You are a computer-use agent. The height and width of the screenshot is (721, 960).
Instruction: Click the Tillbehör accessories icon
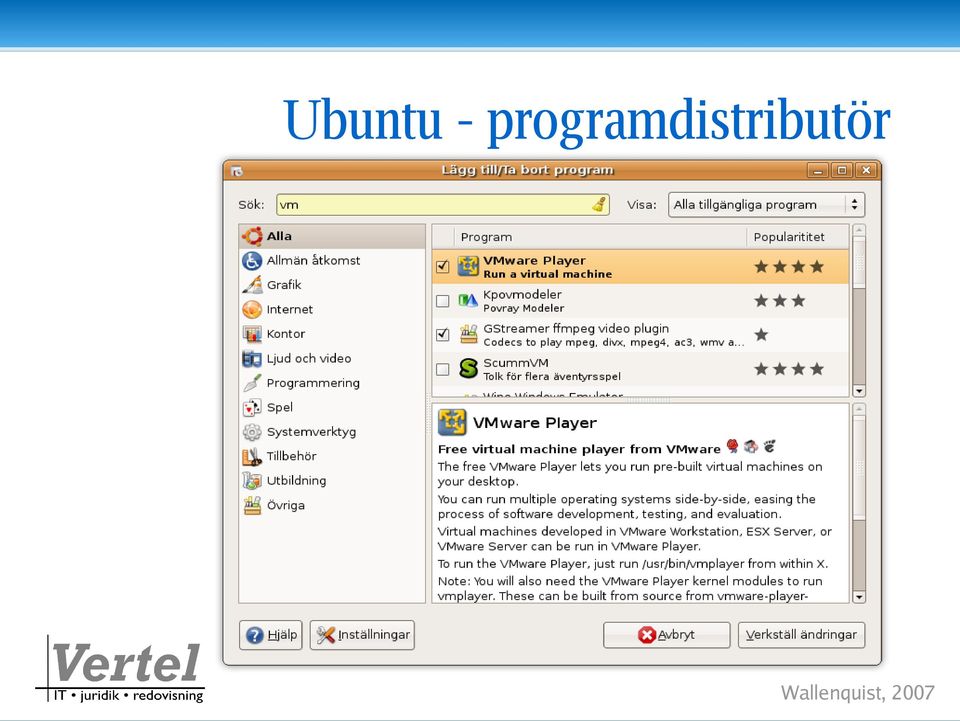click(252, 457)
